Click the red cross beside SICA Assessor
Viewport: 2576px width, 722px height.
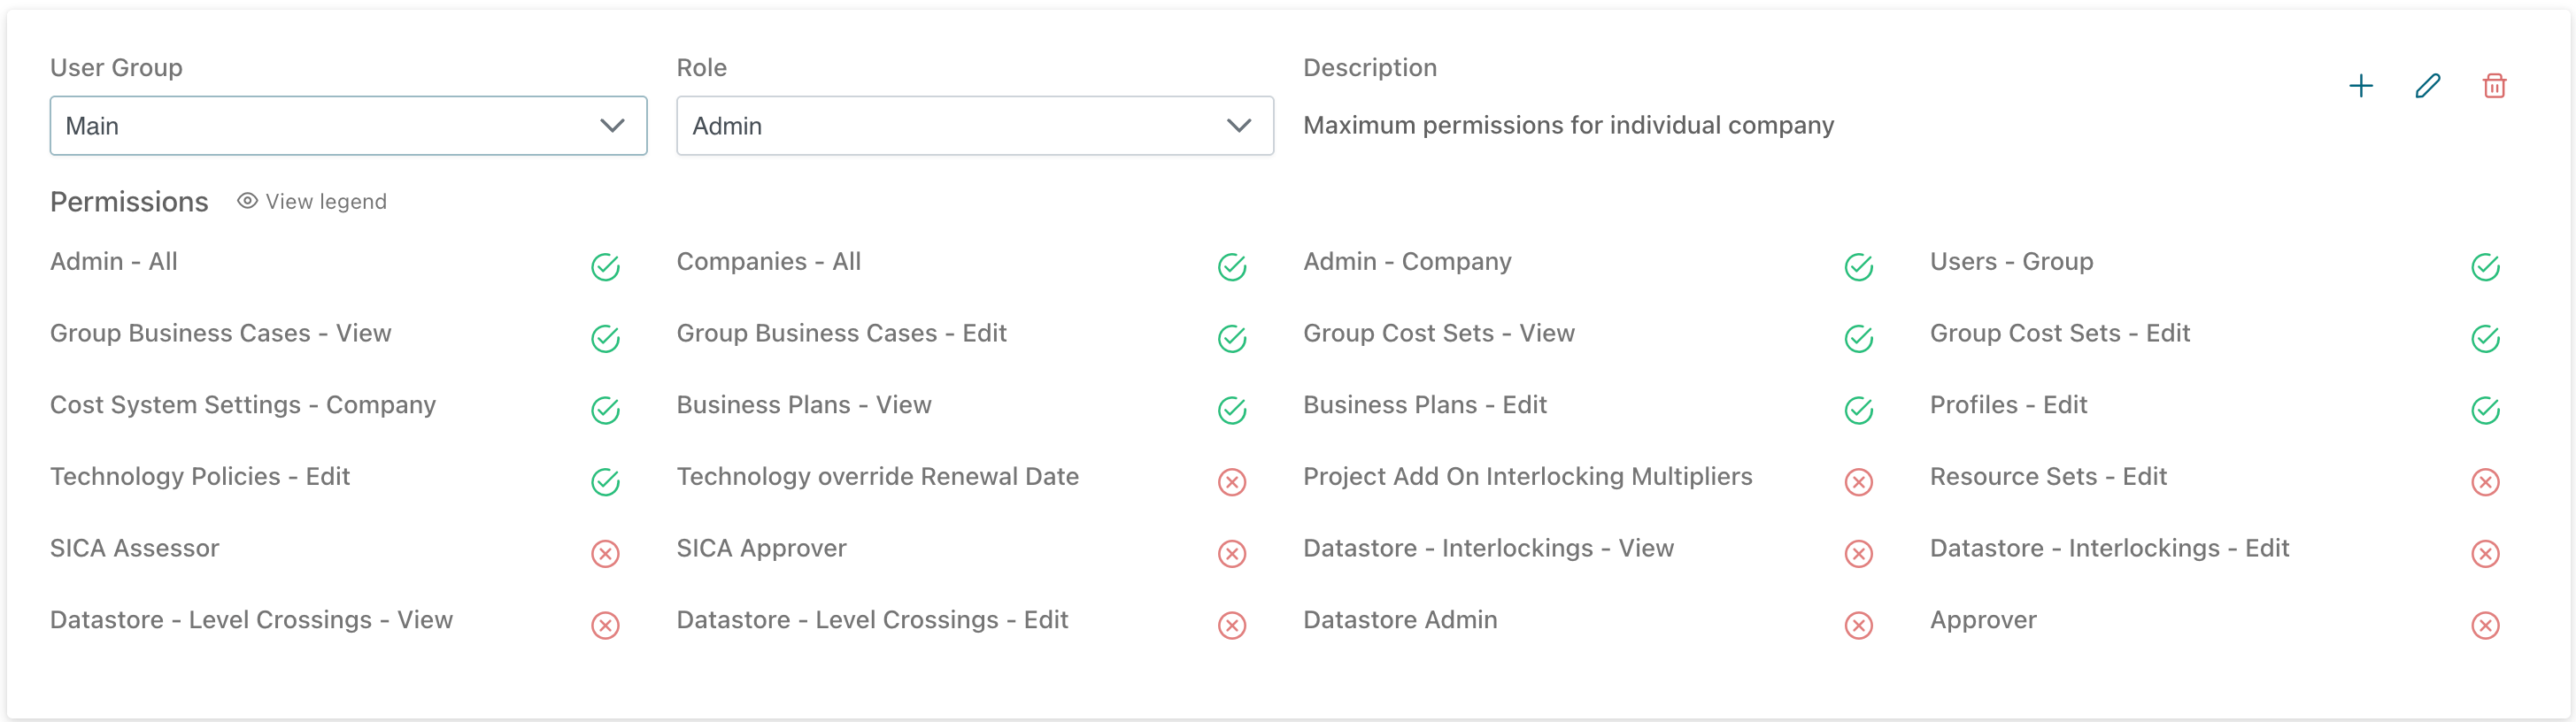tap(605, 554)
